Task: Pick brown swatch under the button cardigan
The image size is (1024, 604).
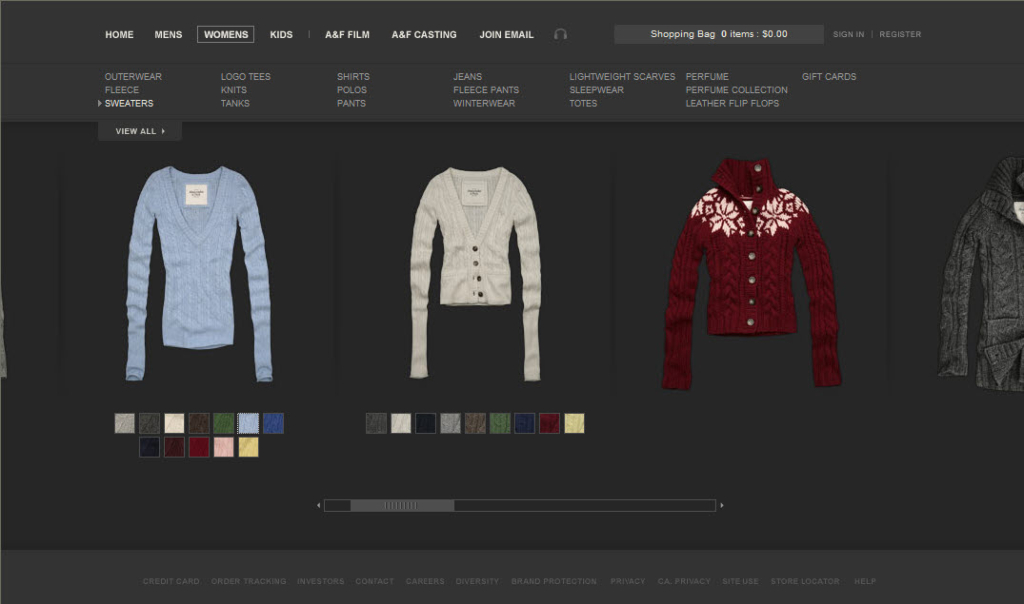Action: click(x=475, y=423)
